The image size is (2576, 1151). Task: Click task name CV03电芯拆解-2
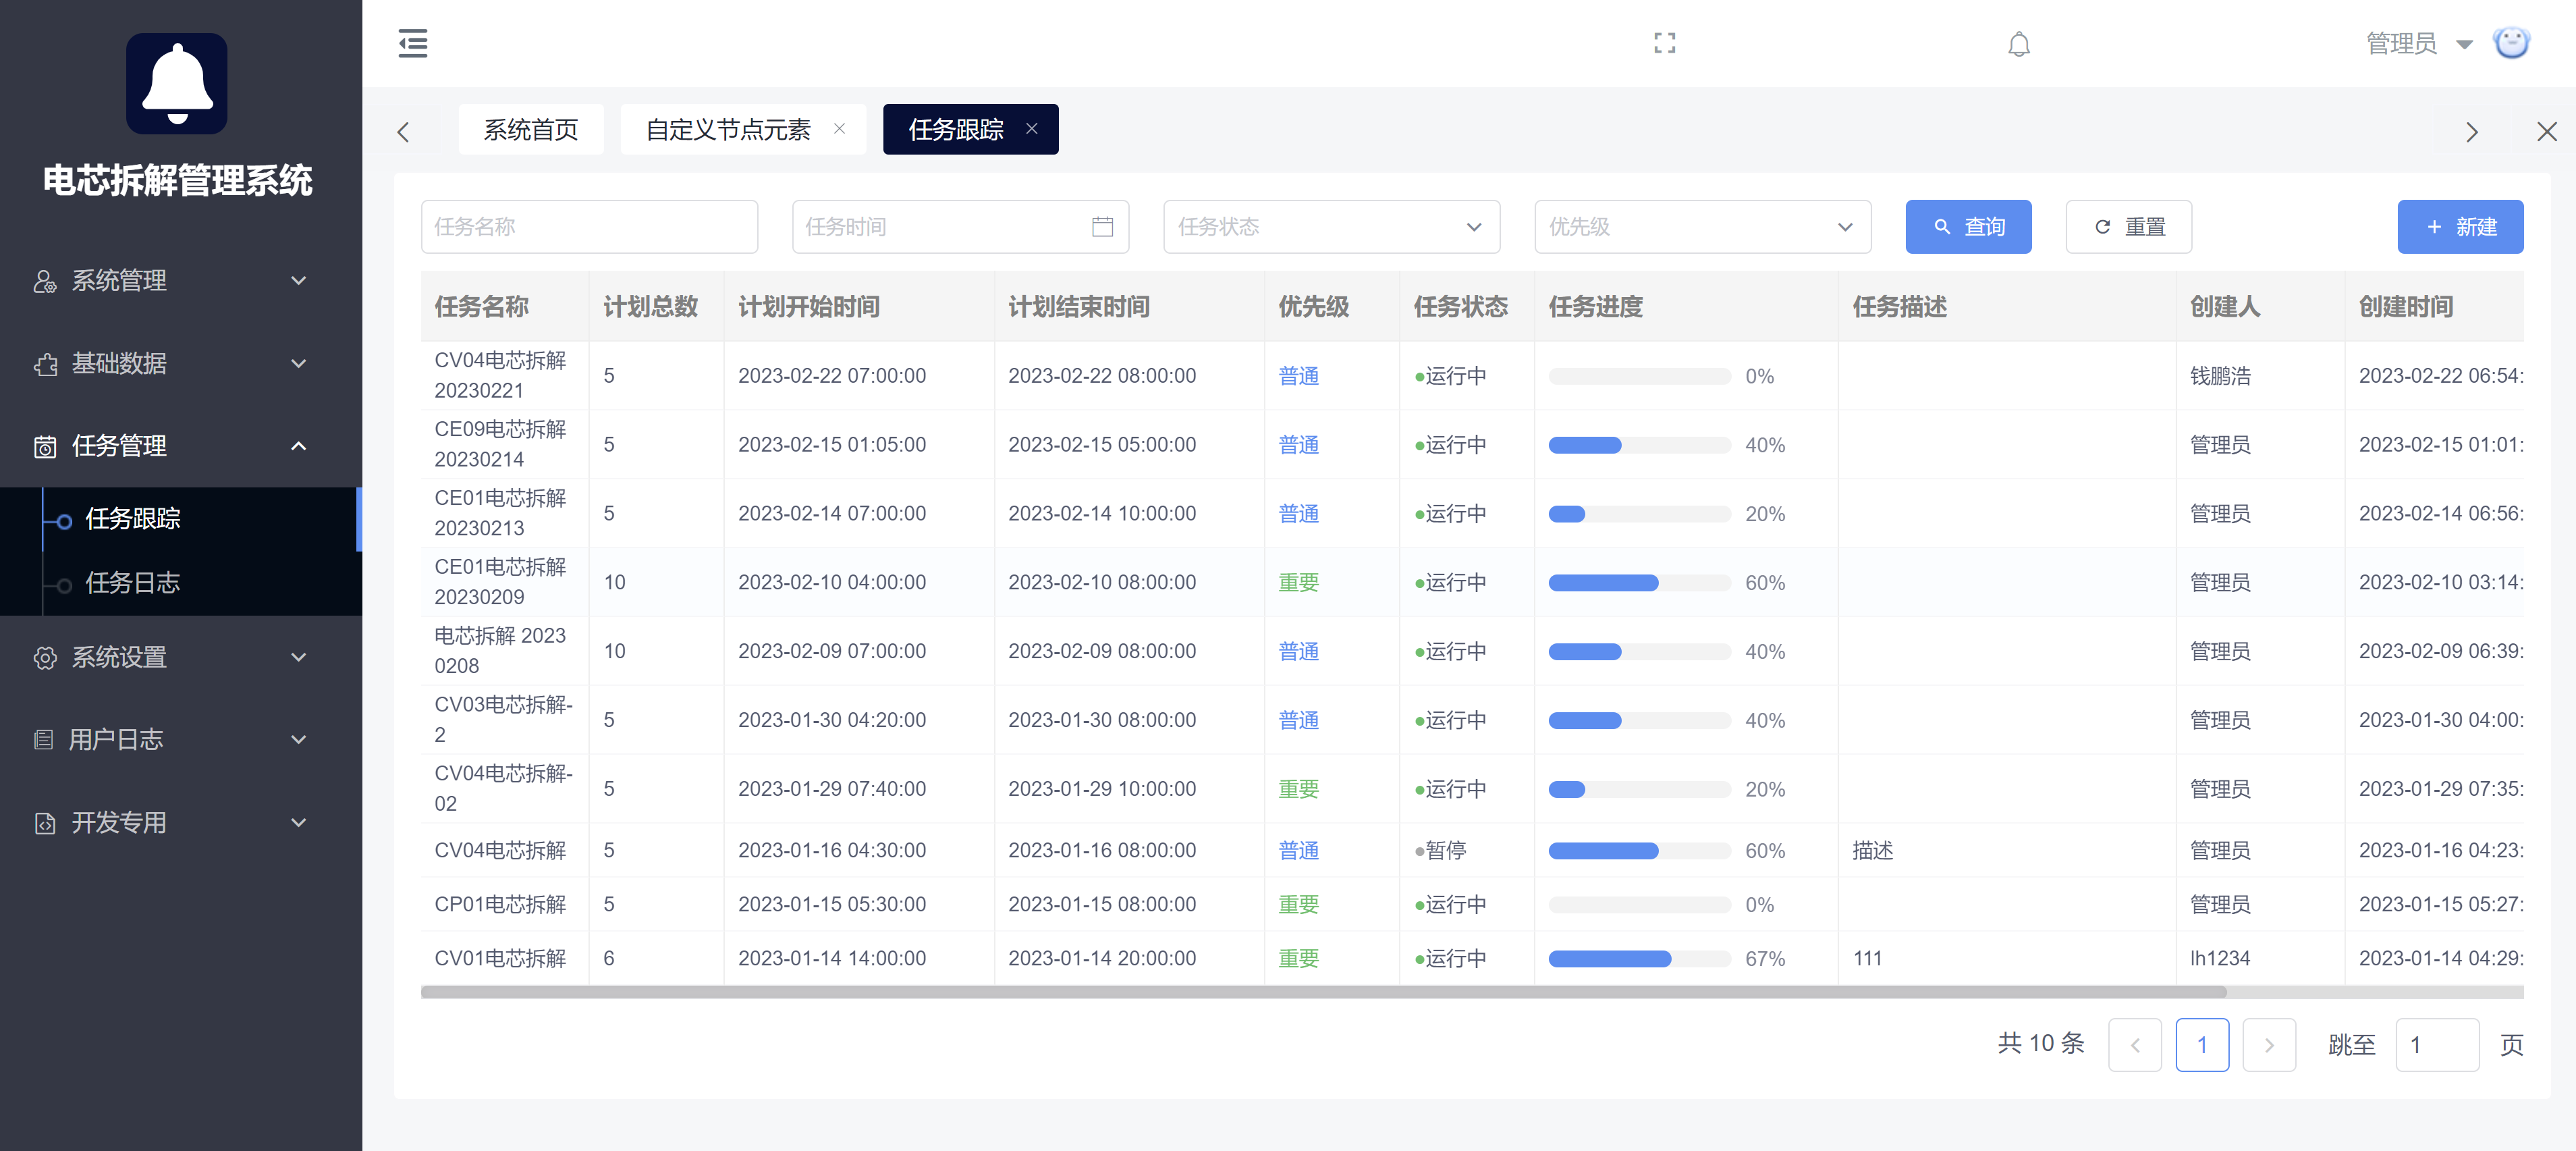point(503,720)
